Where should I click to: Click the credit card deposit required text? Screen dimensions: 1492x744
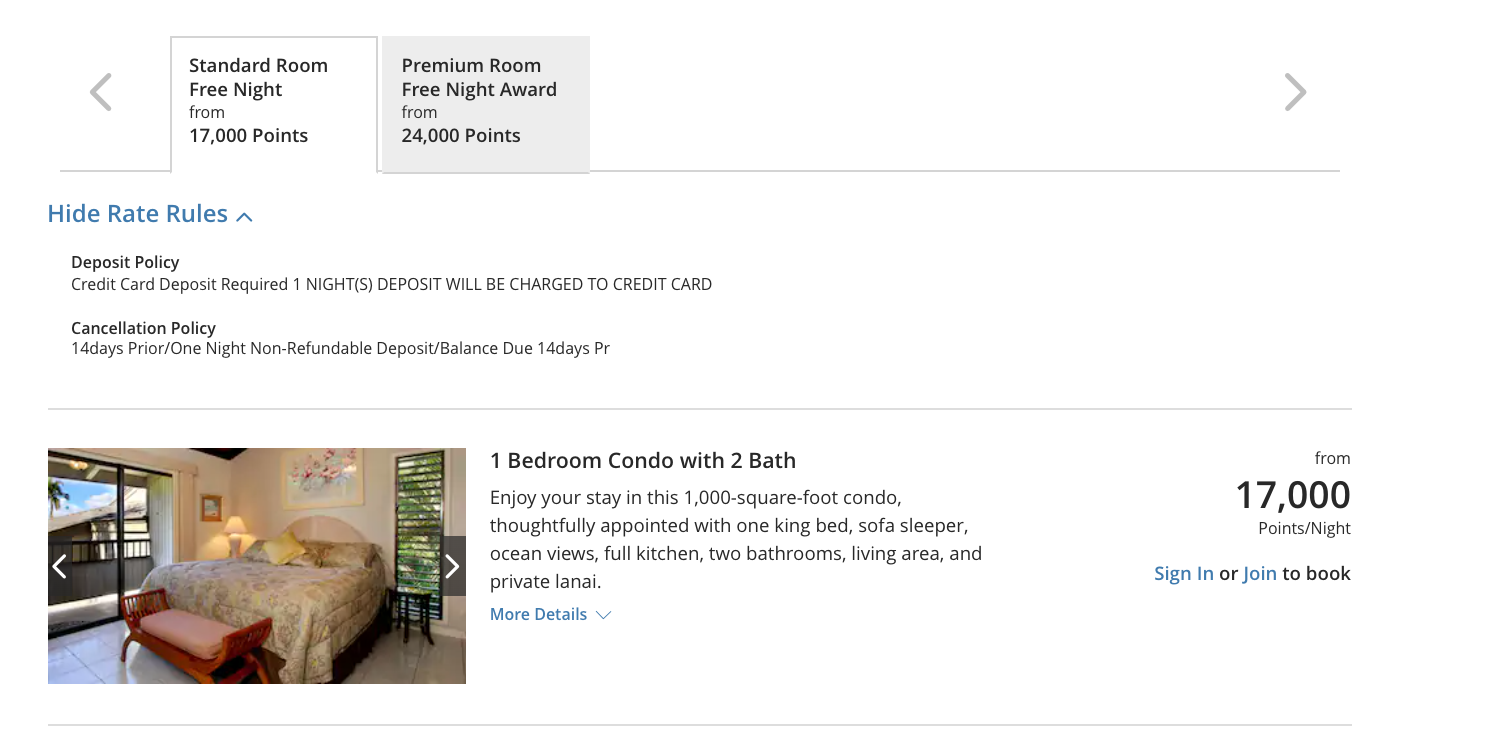point(391,284)
